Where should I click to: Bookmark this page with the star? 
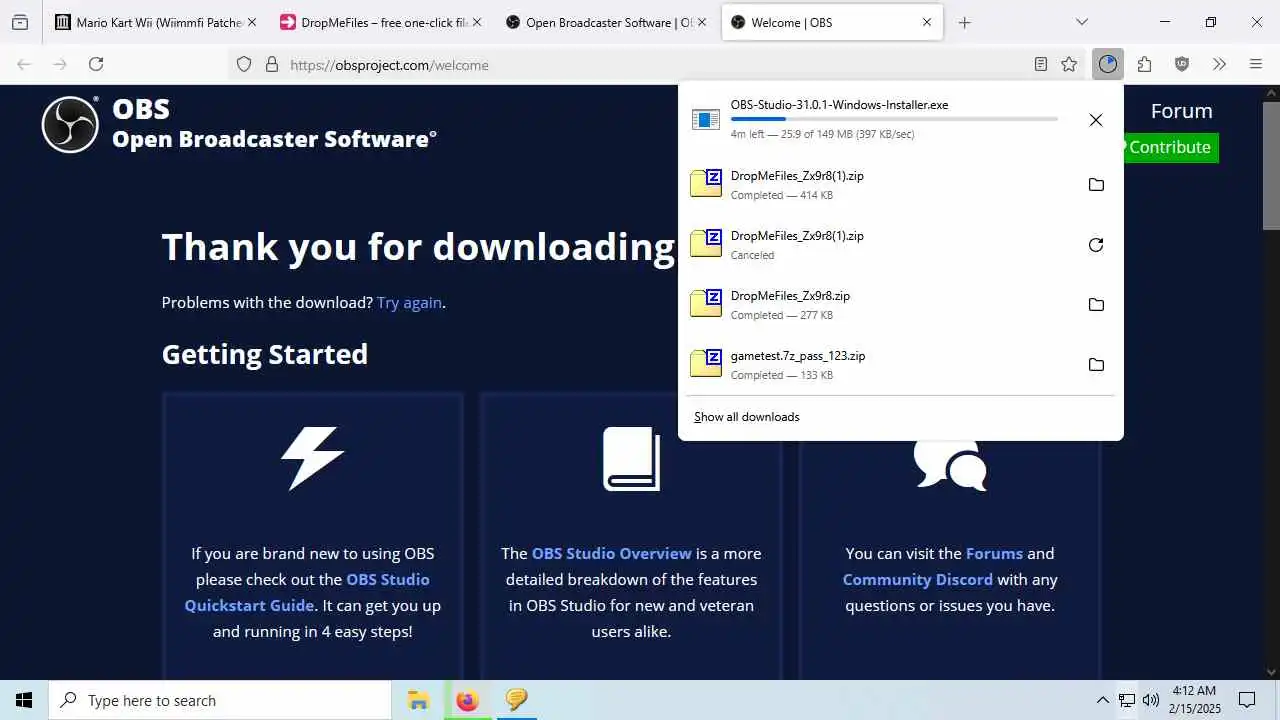1069,64
